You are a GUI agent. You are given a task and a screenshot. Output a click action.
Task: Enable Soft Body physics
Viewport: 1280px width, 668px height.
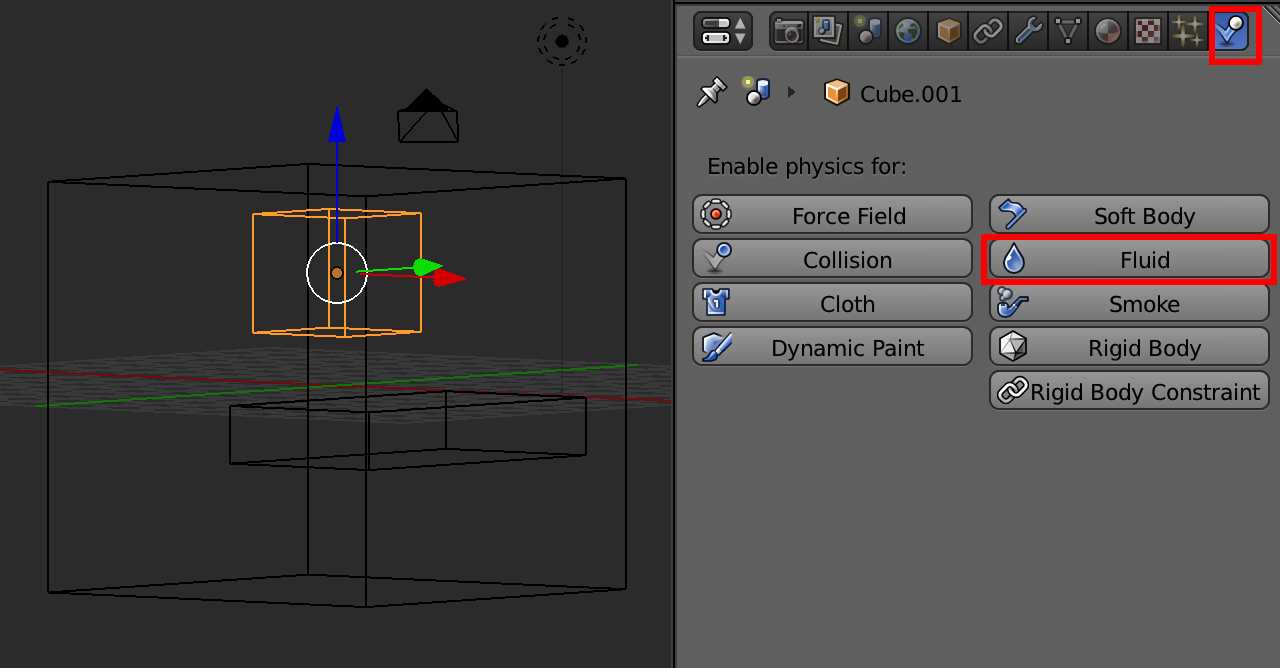1130,215
